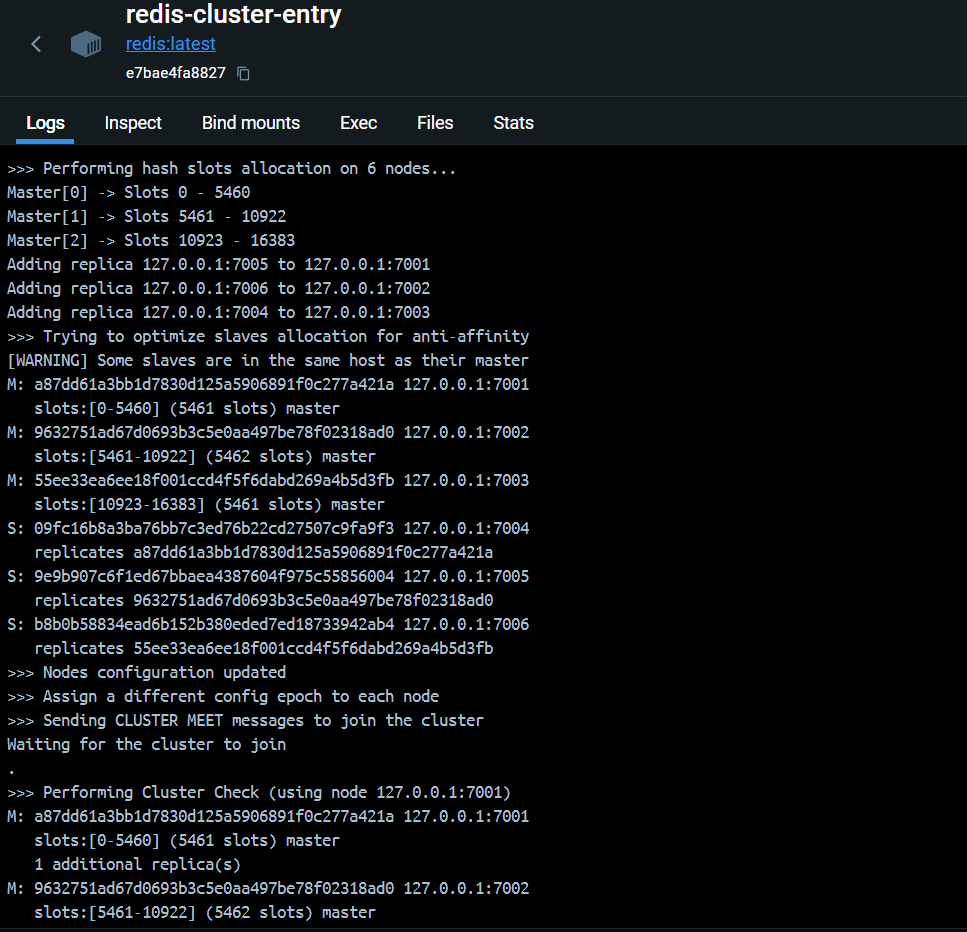
Task: Copy container ID e7bae4fa8827 with copy icon
Action: coord(244,73)
